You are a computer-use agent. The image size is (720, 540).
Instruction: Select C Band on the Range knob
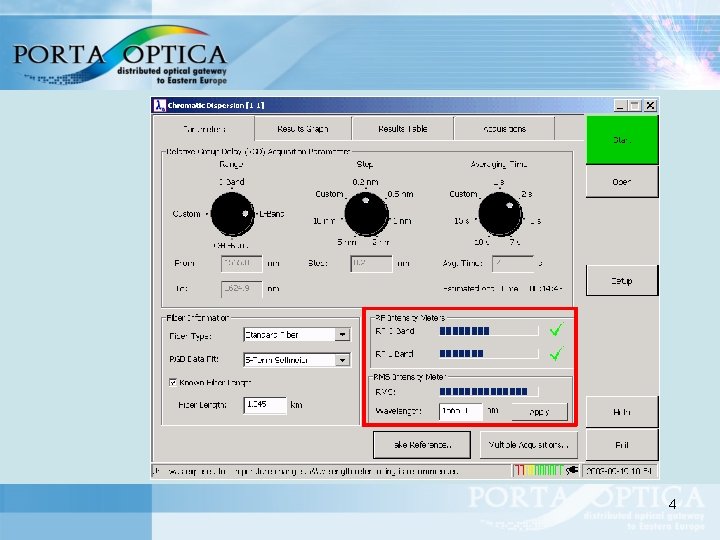(x=232, y=181)
